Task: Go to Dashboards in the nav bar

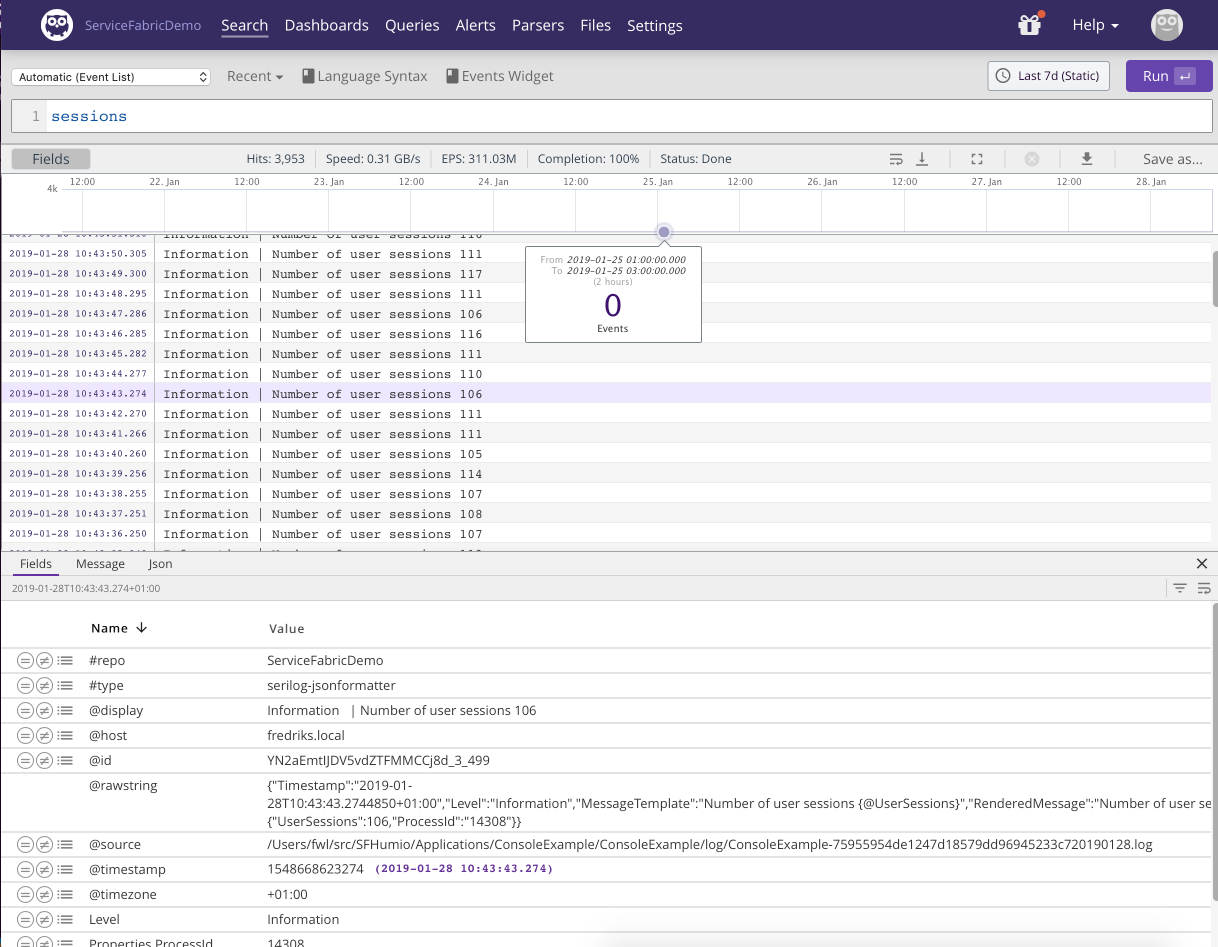Action: [326, 25]
